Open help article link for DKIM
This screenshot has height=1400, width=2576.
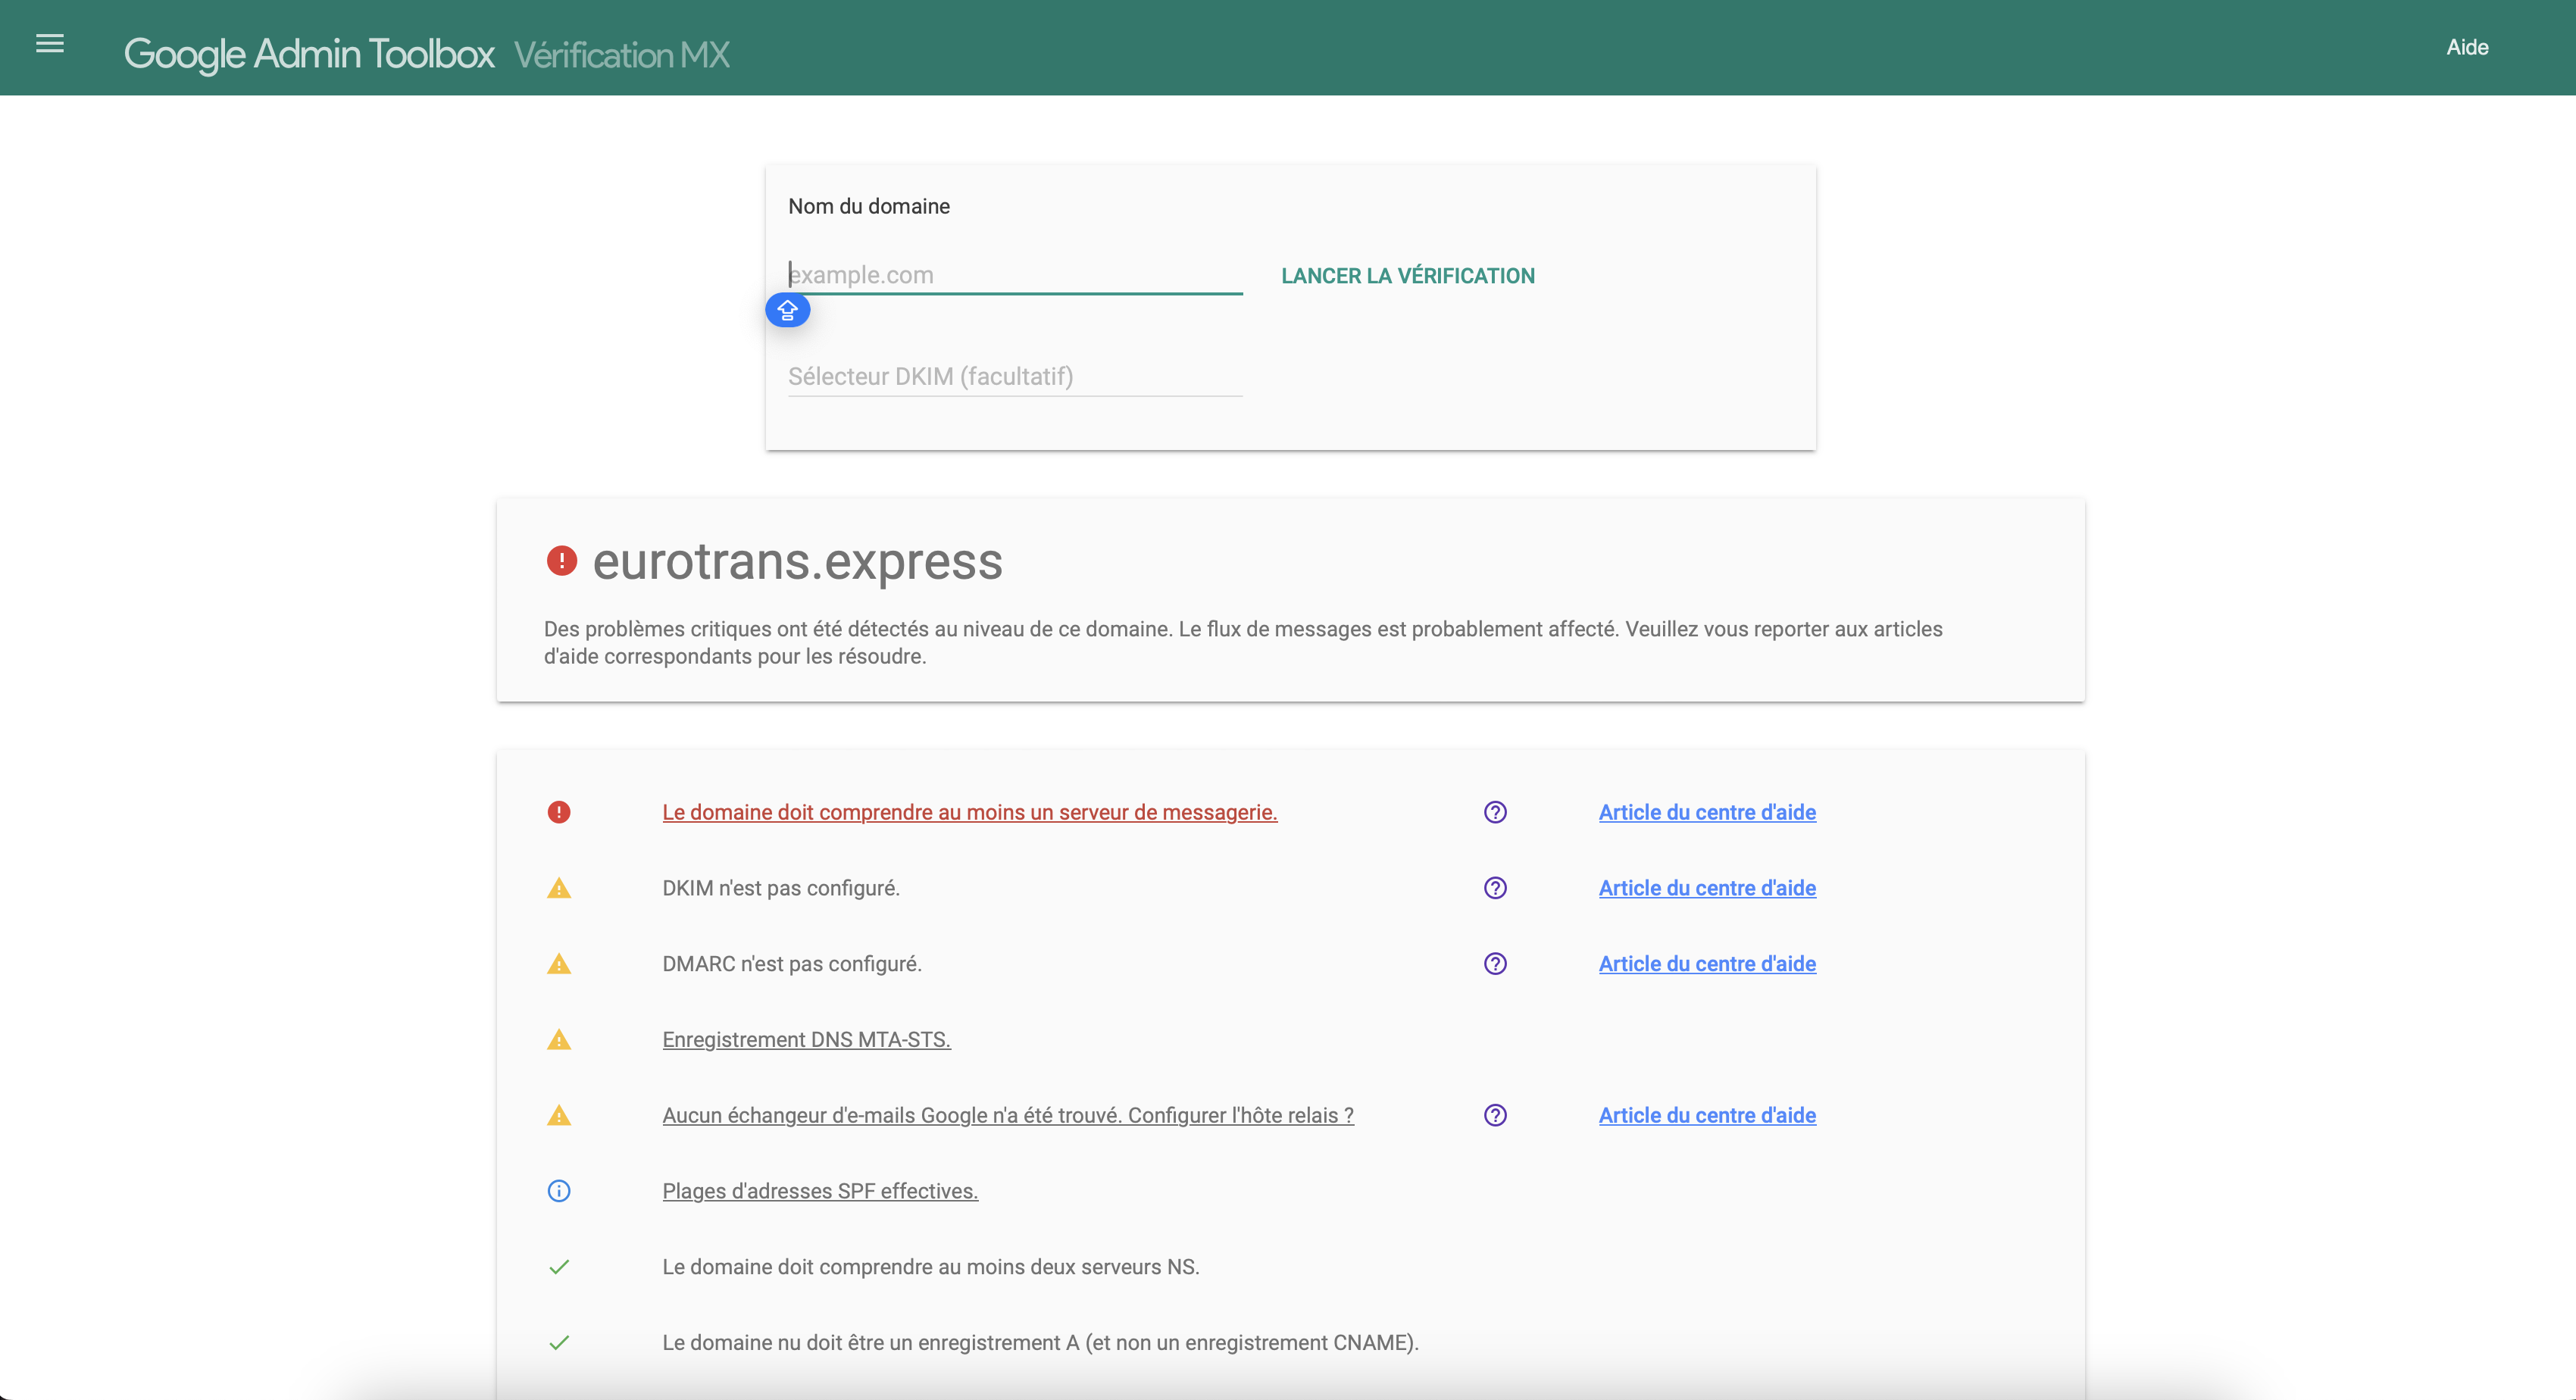tap(1707, 888)
